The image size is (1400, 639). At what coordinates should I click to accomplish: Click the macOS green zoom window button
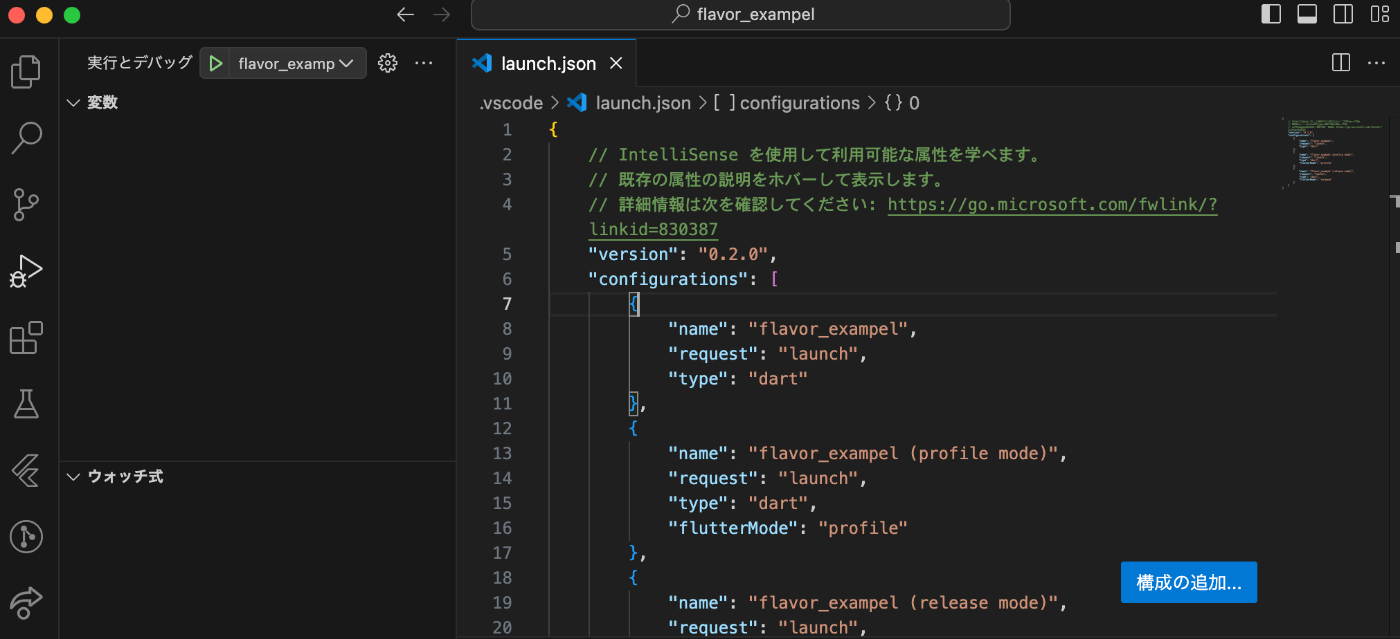click(x=71, y=14)
